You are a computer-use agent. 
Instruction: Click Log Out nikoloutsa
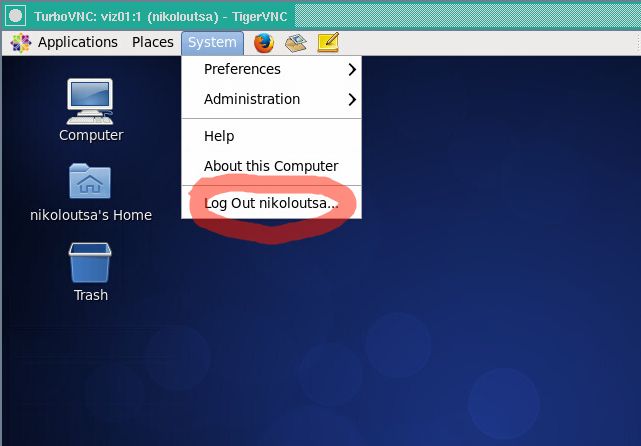coord(271,203)
